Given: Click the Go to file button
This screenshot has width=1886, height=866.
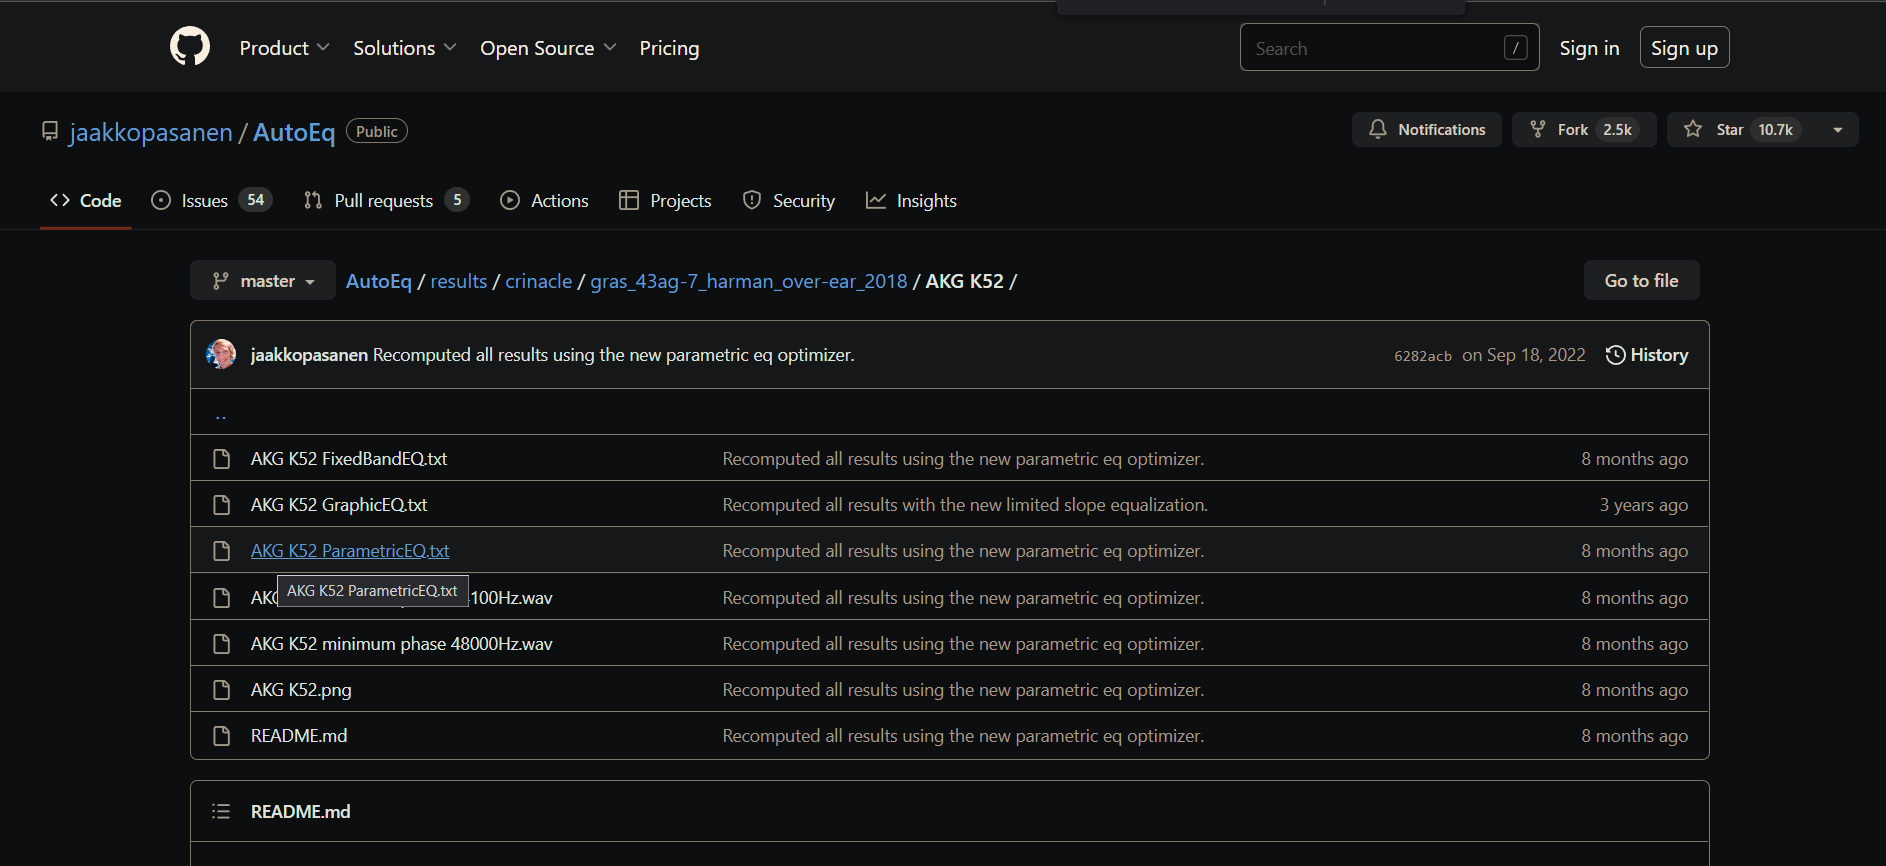Looking at the screenshot, I should tap(1641, 281).
